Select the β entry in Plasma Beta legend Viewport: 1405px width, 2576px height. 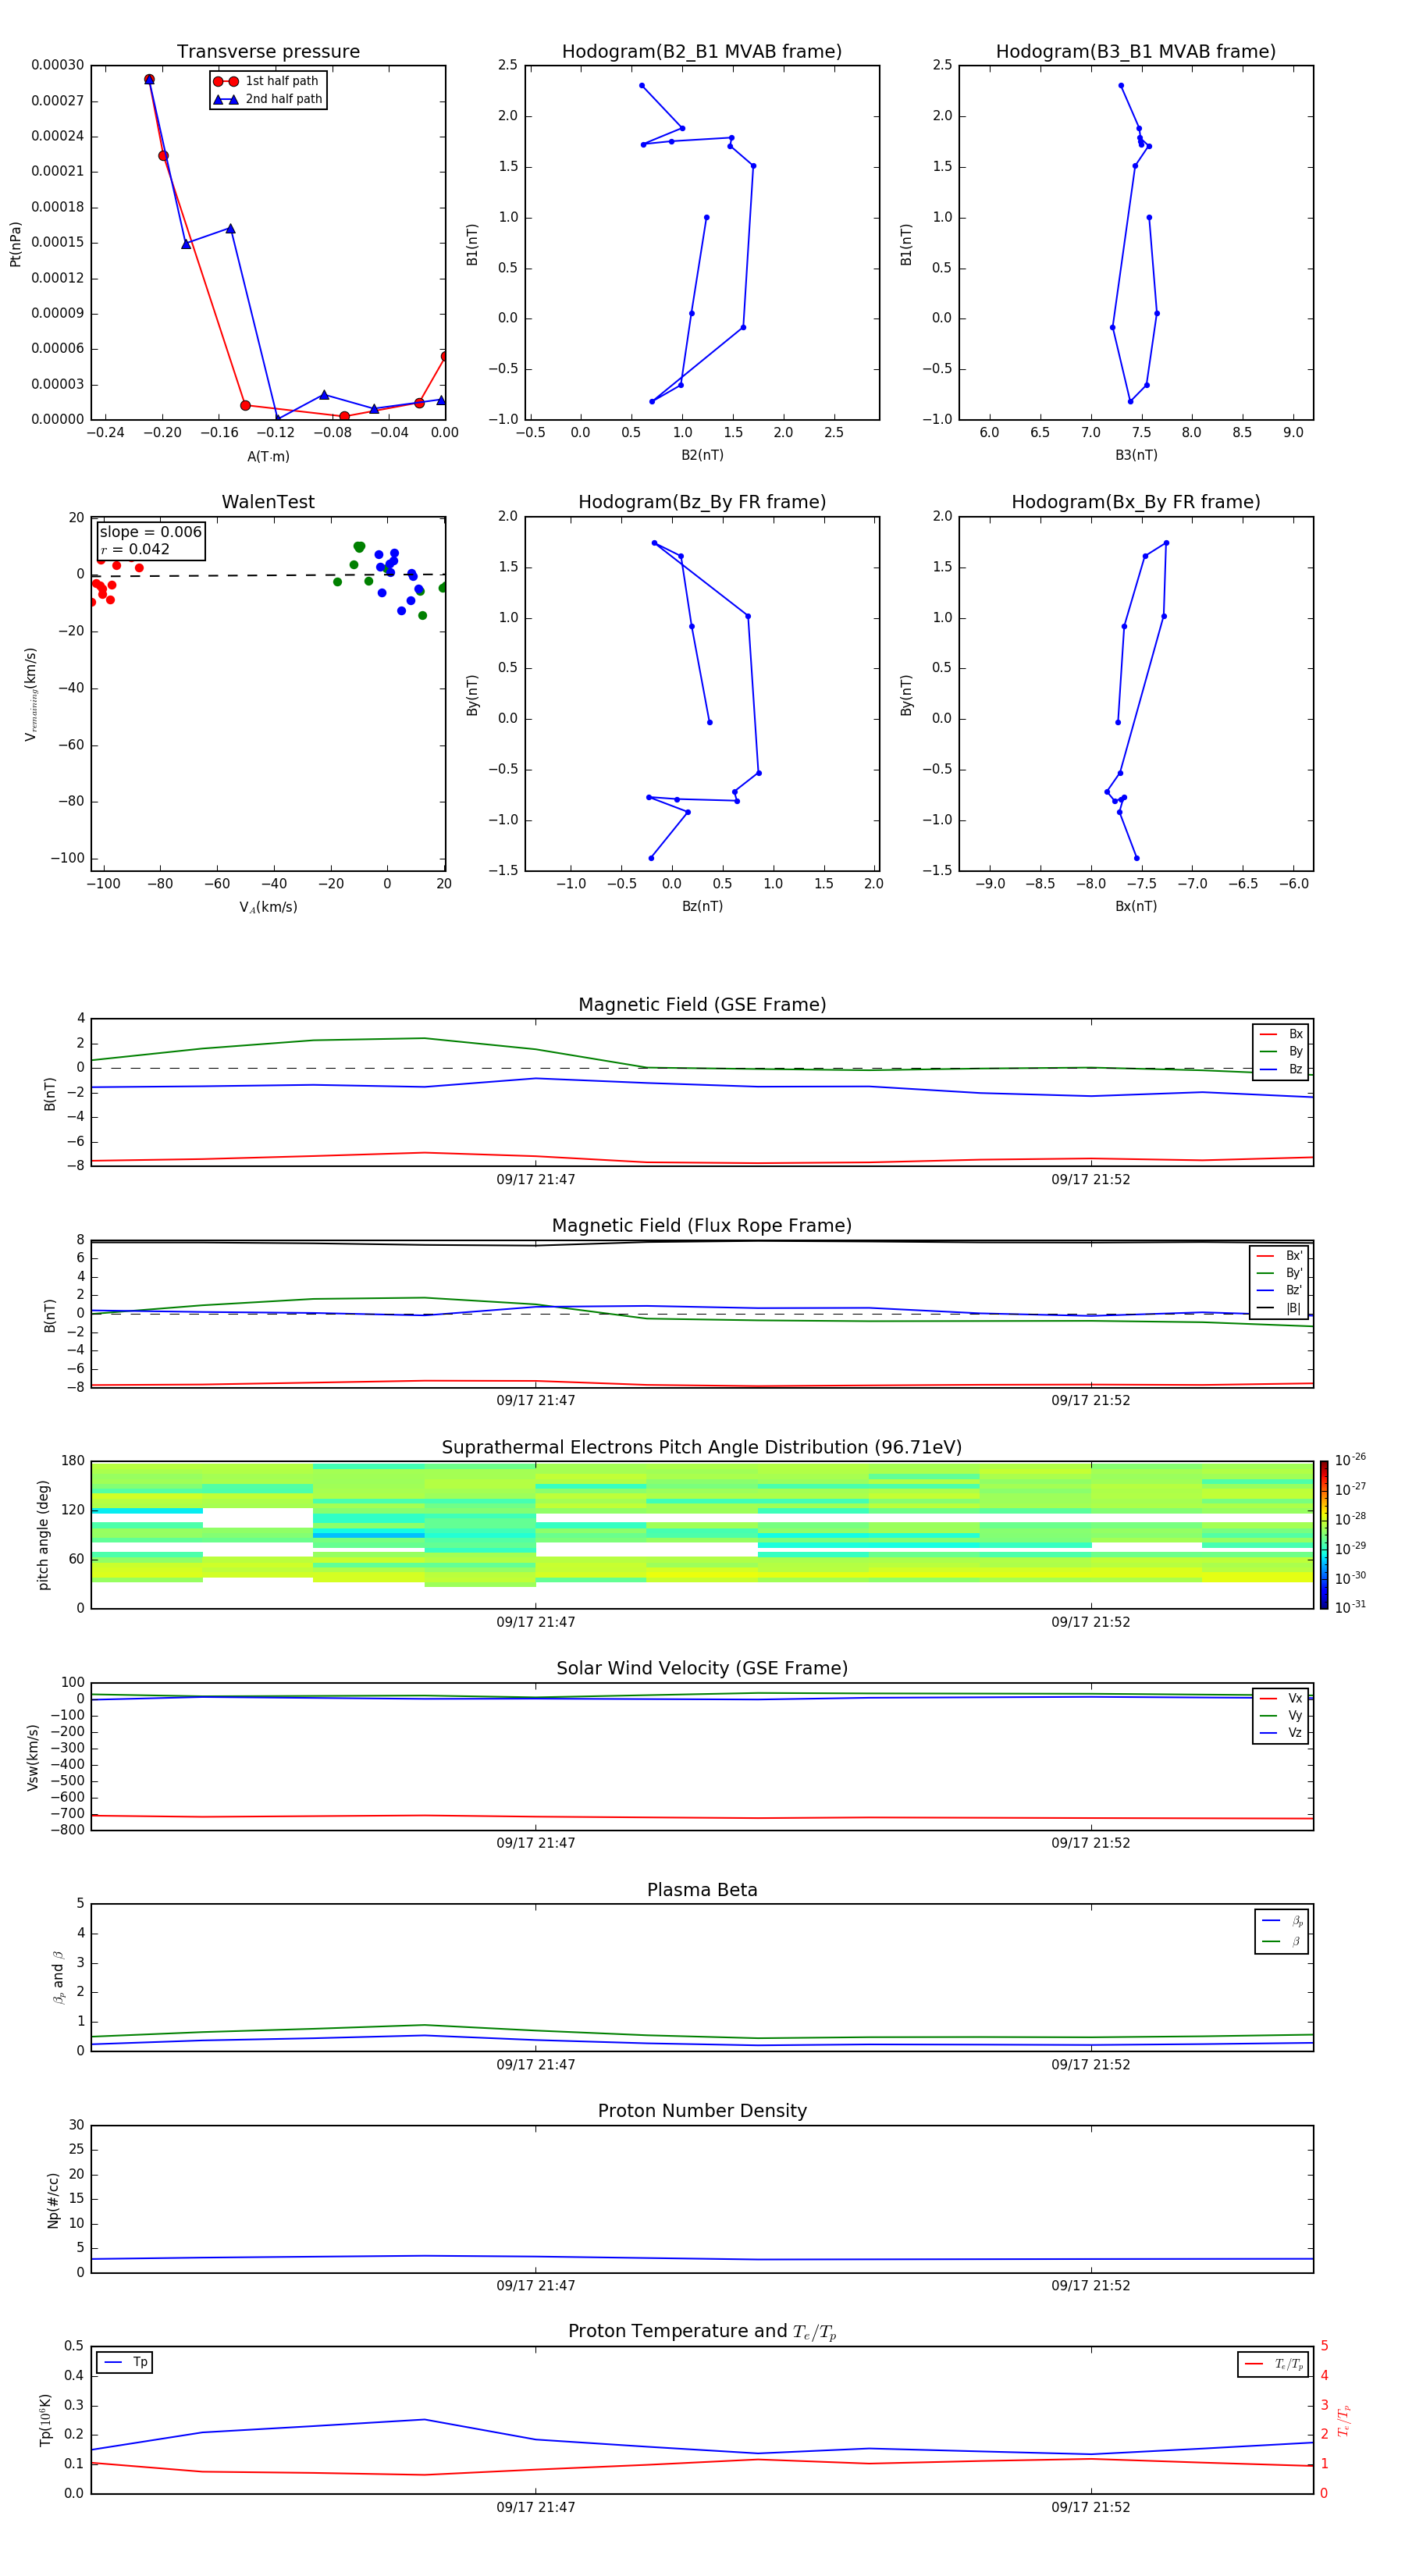click(x=1282, y=1941)
